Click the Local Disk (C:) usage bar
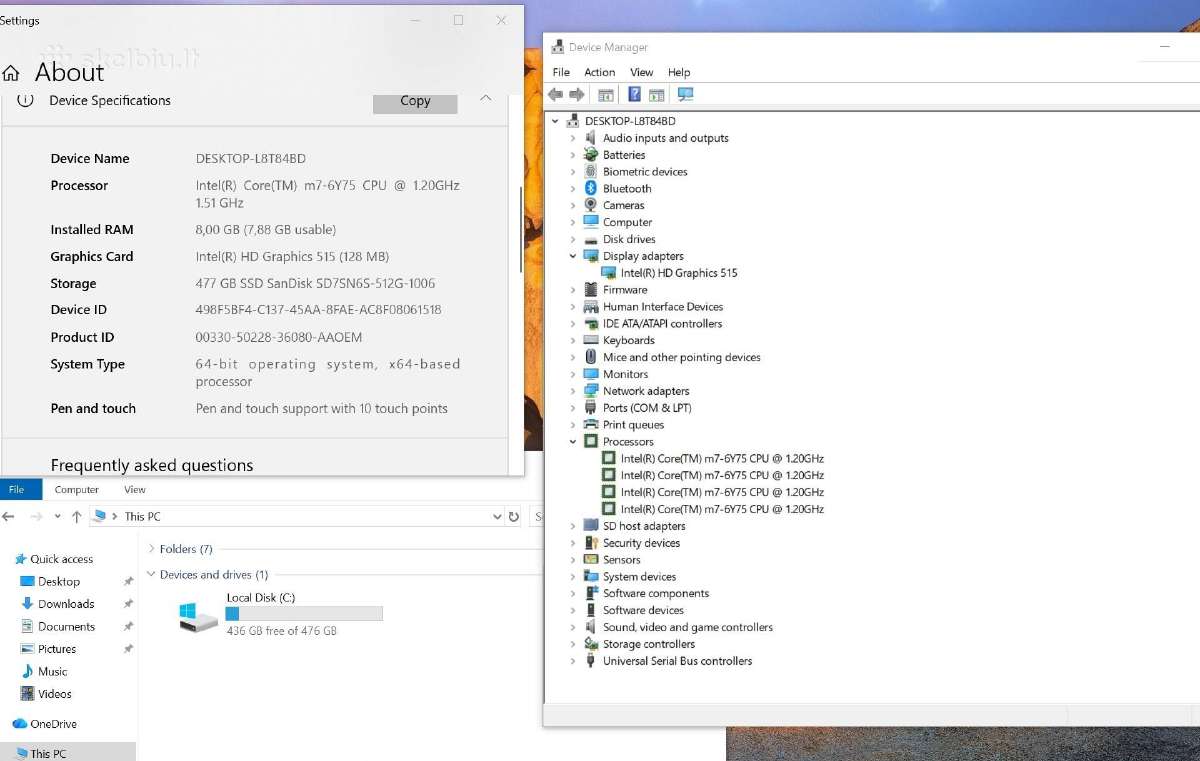 click(304, 613)
